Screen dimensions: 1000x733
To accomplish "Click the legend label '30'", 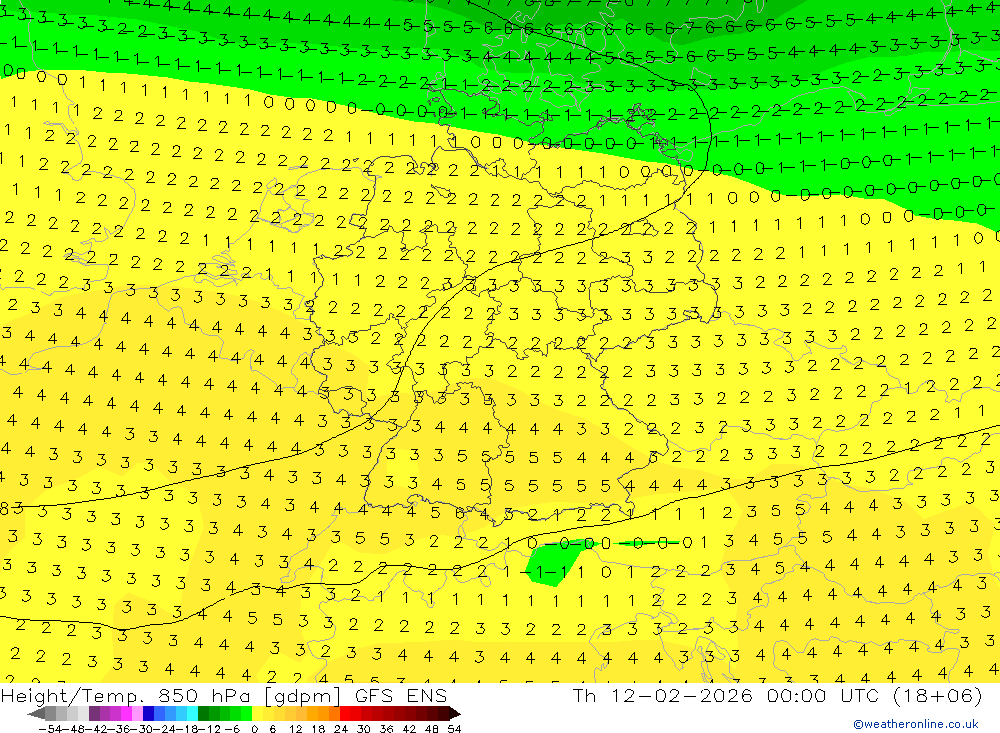I will tap(364, 729).
